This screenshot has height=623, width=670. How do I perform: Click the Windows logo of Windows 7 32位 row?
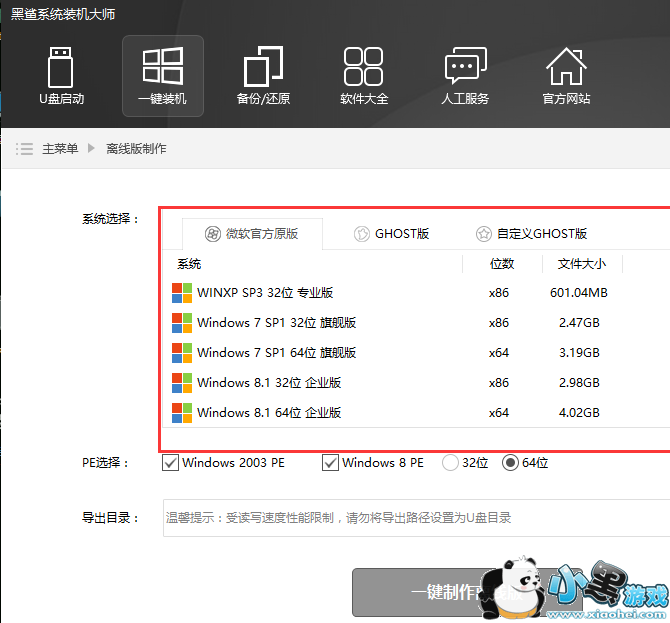tap(182, 323)
